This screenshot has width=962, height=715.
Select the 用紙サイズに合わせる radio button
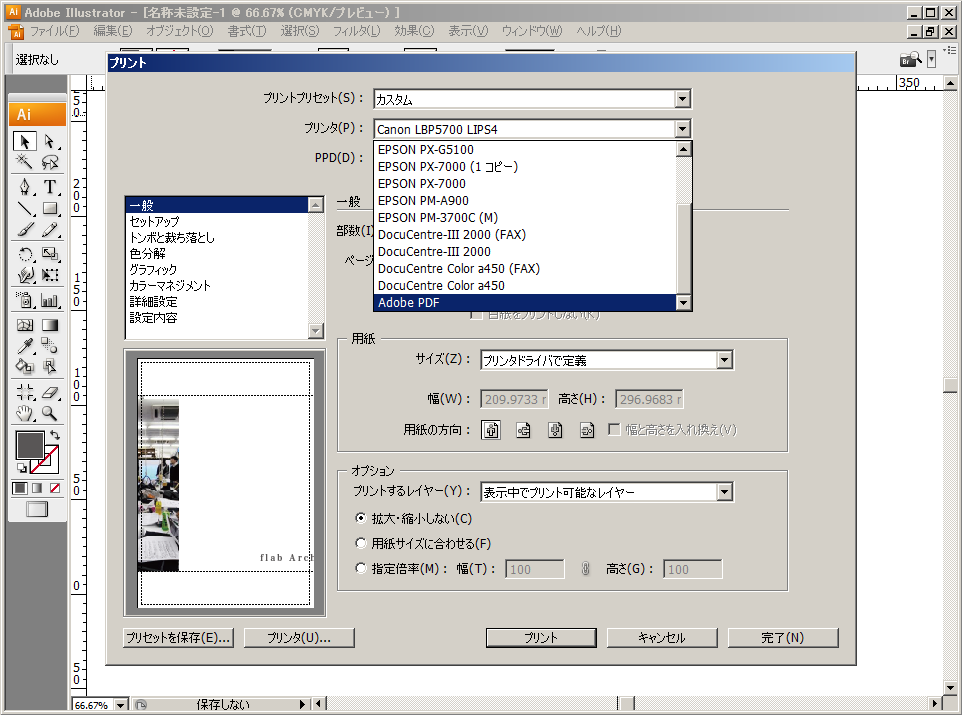[362, 544]
